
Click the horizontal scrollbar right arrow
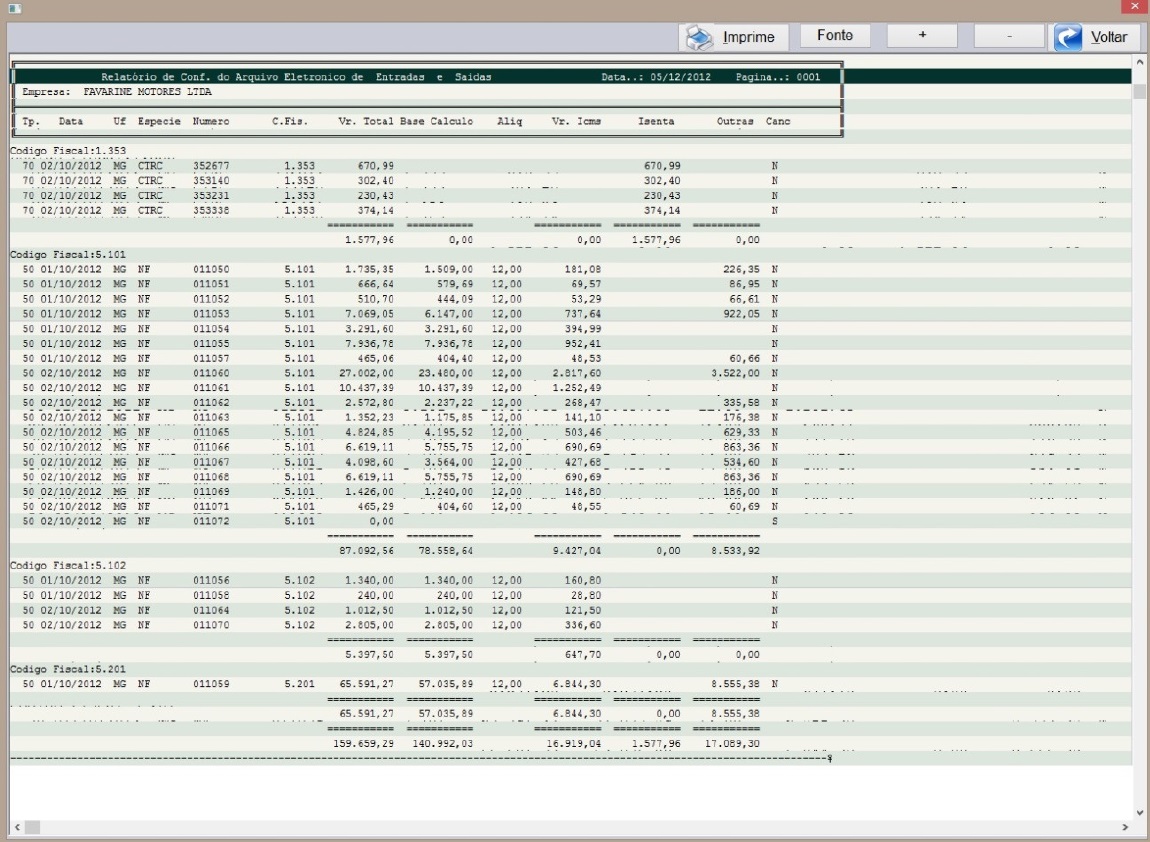click(1125, 828)
